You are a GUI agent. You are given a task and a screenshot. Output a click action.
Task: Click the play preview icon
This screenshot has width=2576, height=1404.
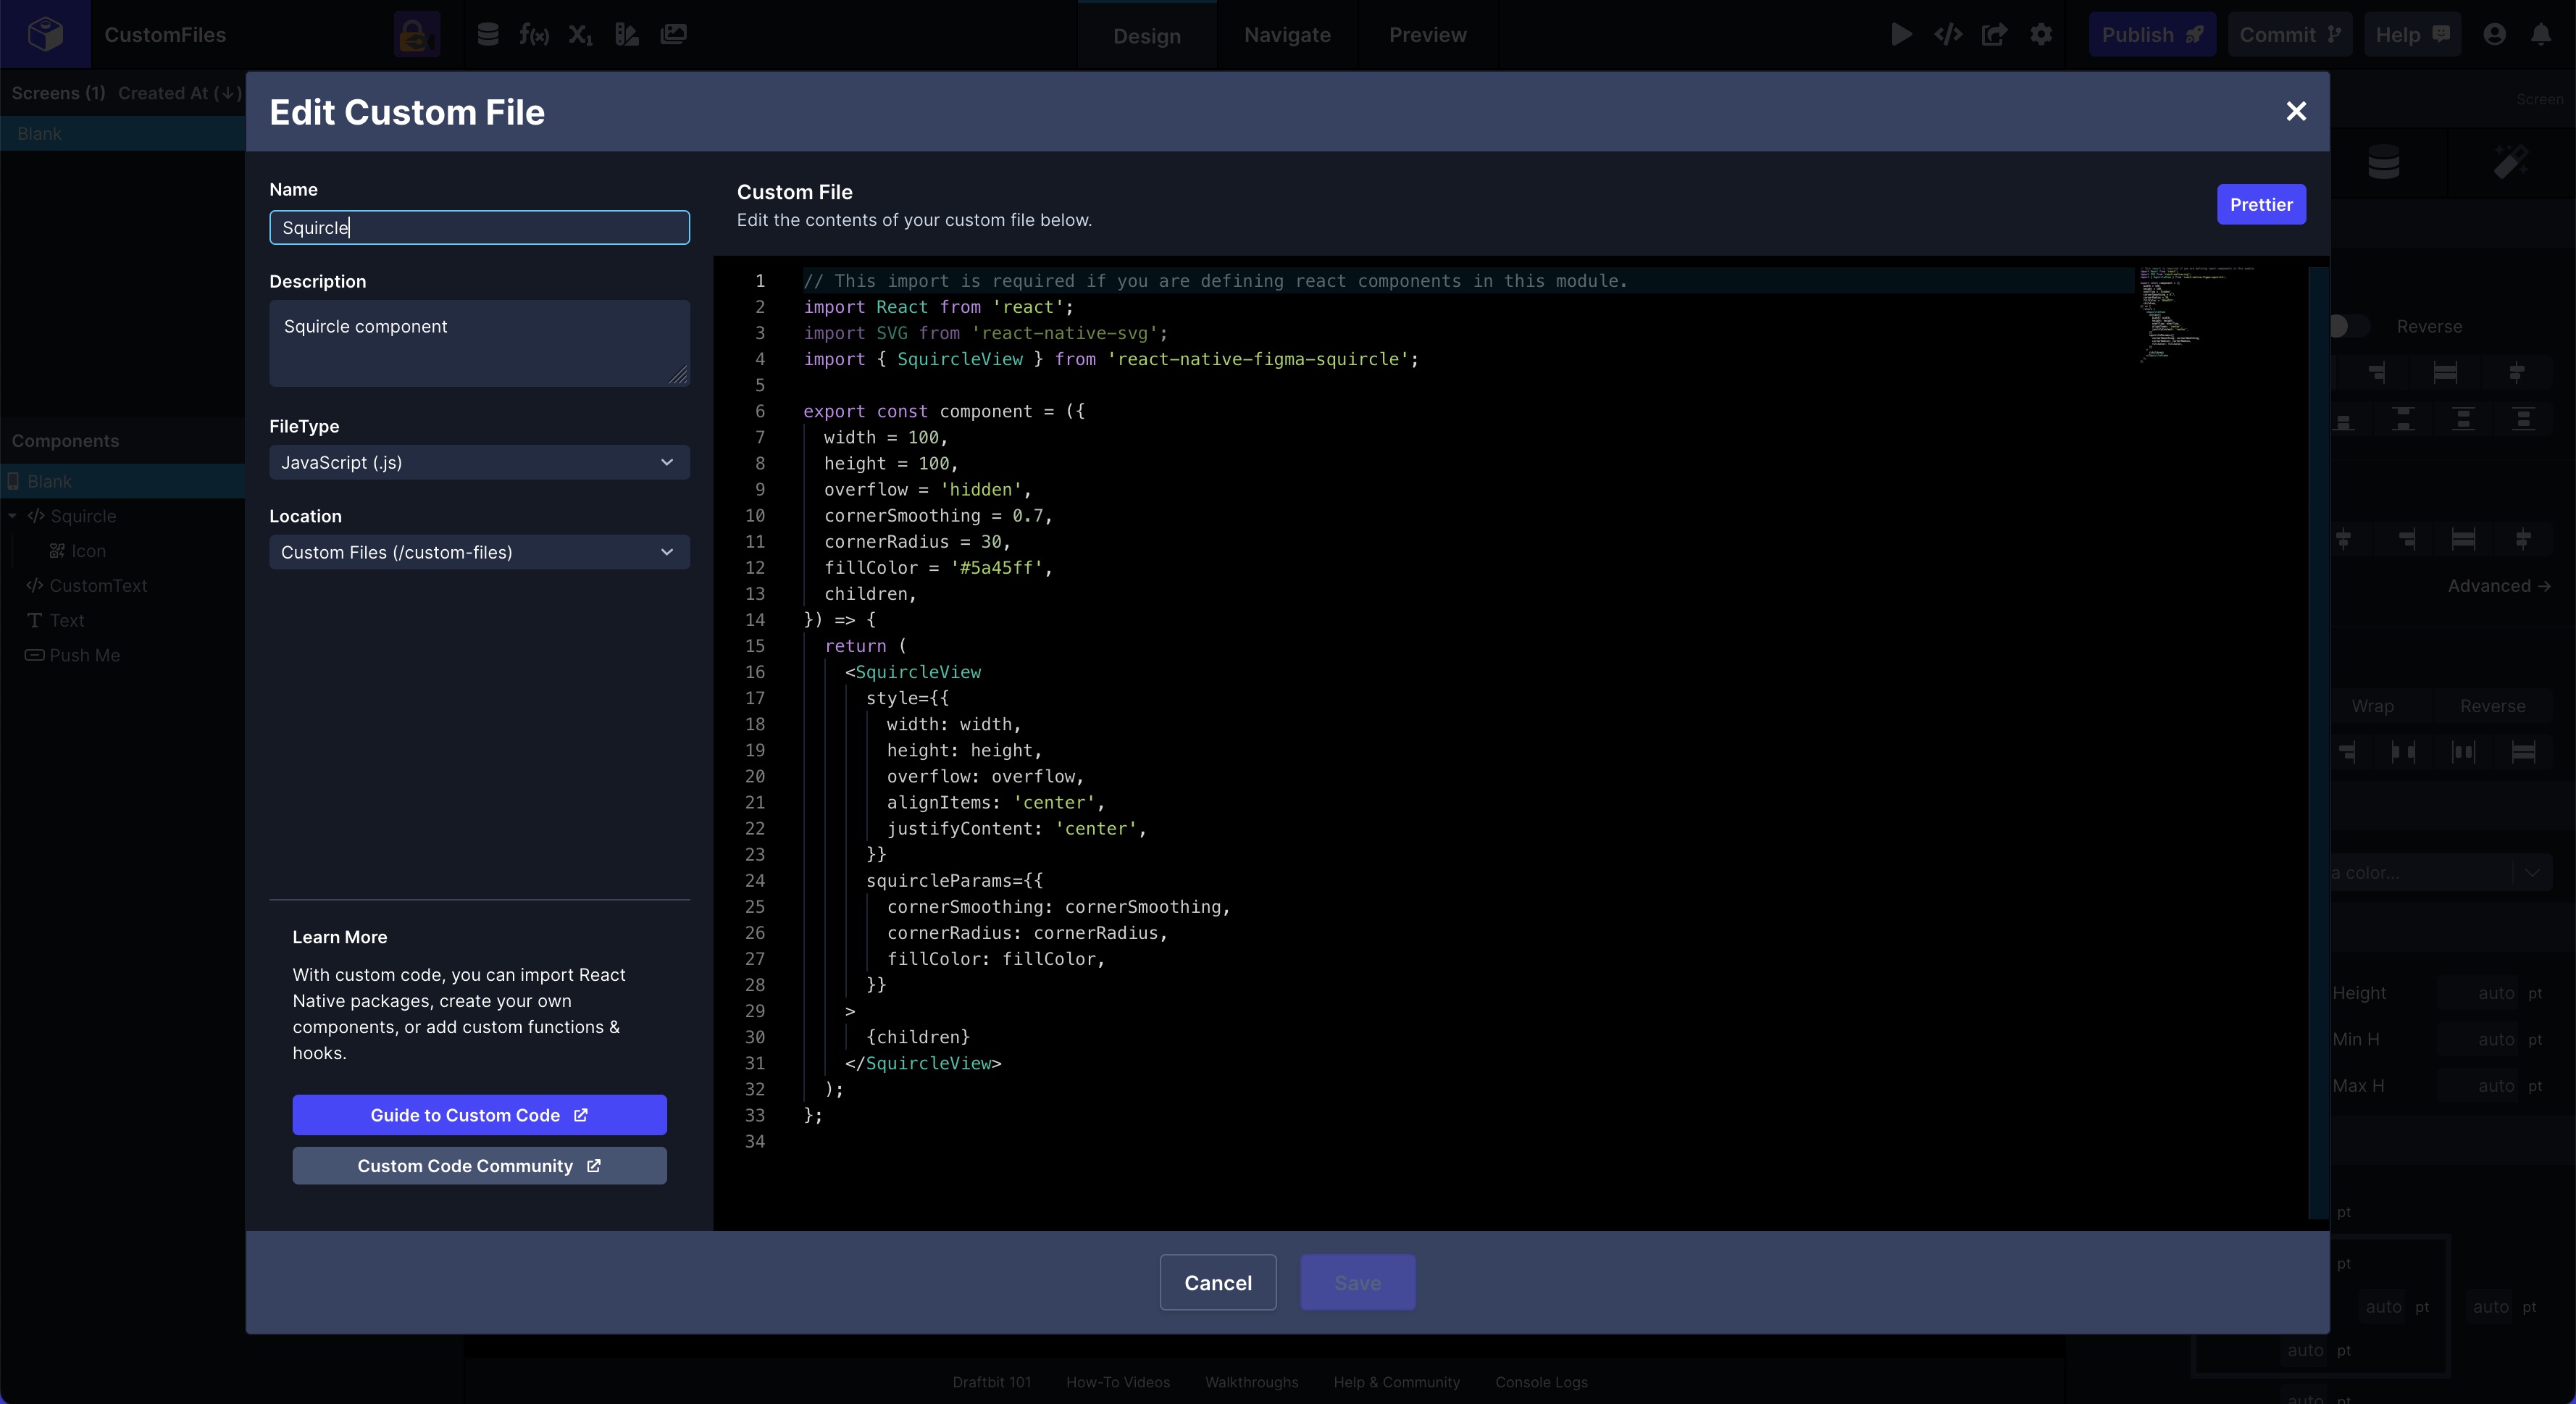pyautogui.click(x=1901, y=35)
